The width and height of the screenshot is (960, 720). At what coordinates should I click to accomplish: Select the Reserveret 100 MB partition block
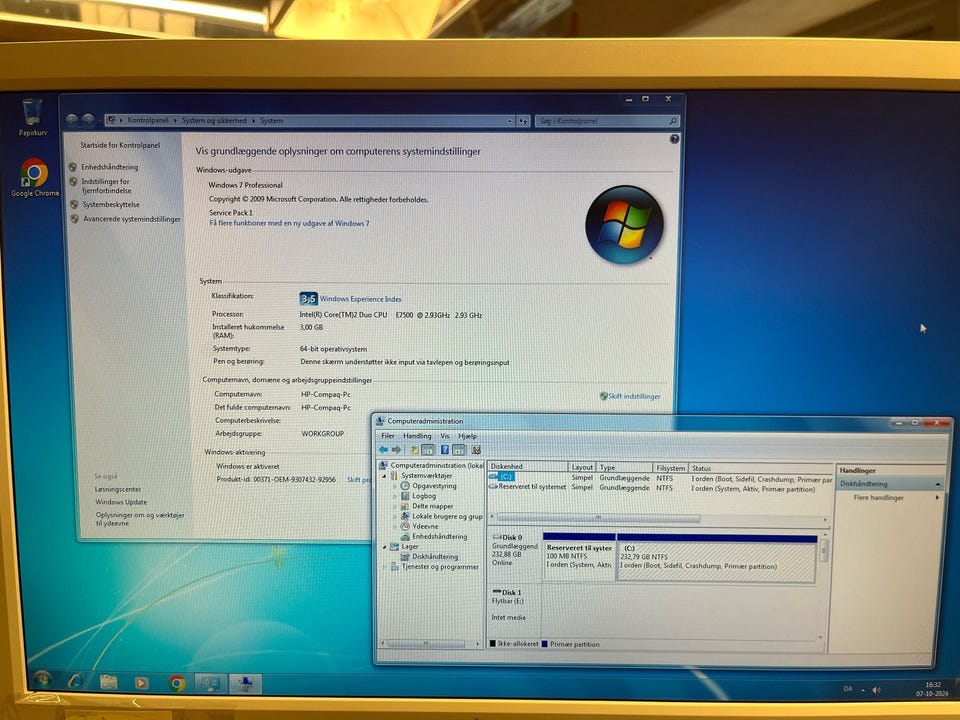coord(579,557)
